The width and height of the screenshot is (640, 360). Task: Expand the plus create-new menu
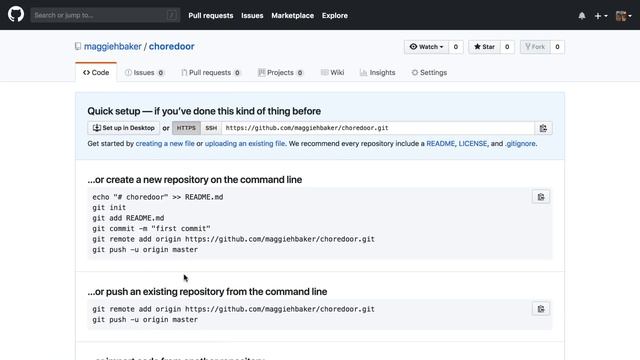click(601, 16)
